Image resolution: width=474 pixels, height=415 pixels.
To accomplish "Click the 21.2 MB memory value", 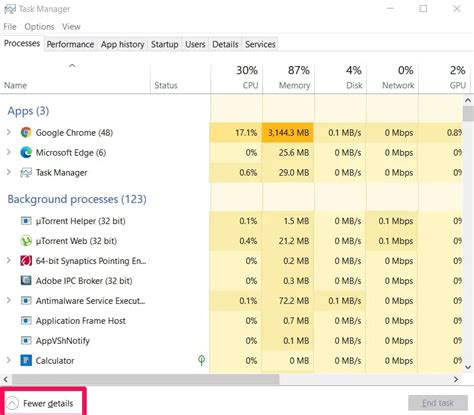I will tap(294, 241).
